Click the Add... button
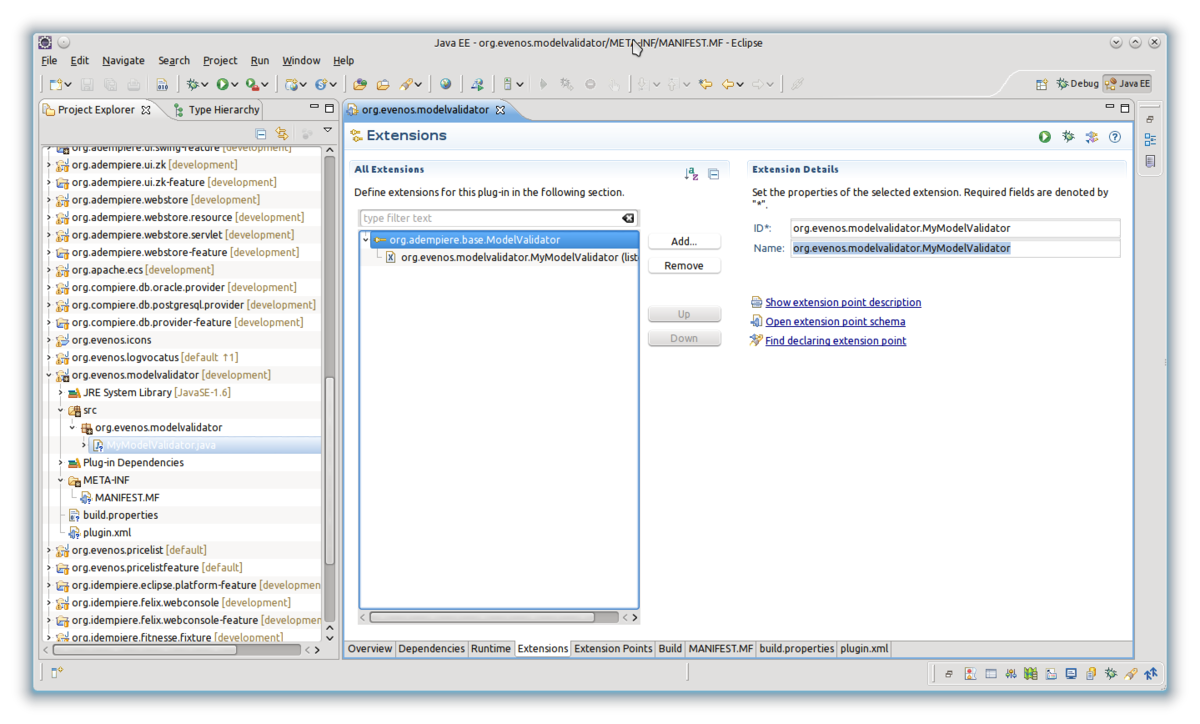Image resolution: width=1200 pixels, height=724 pixels. click(684, 242)
